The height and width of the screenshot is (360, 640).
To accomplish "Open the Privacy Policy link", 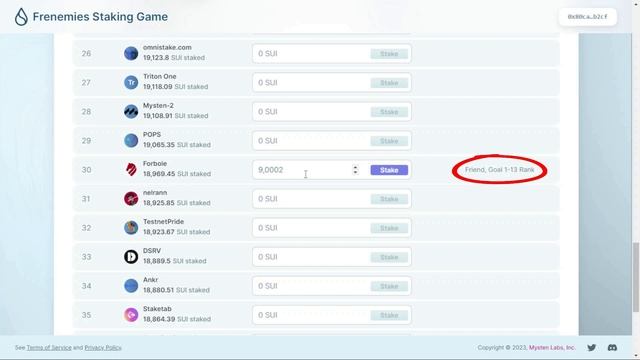I will pyautogui.click(x=103, y=348).
